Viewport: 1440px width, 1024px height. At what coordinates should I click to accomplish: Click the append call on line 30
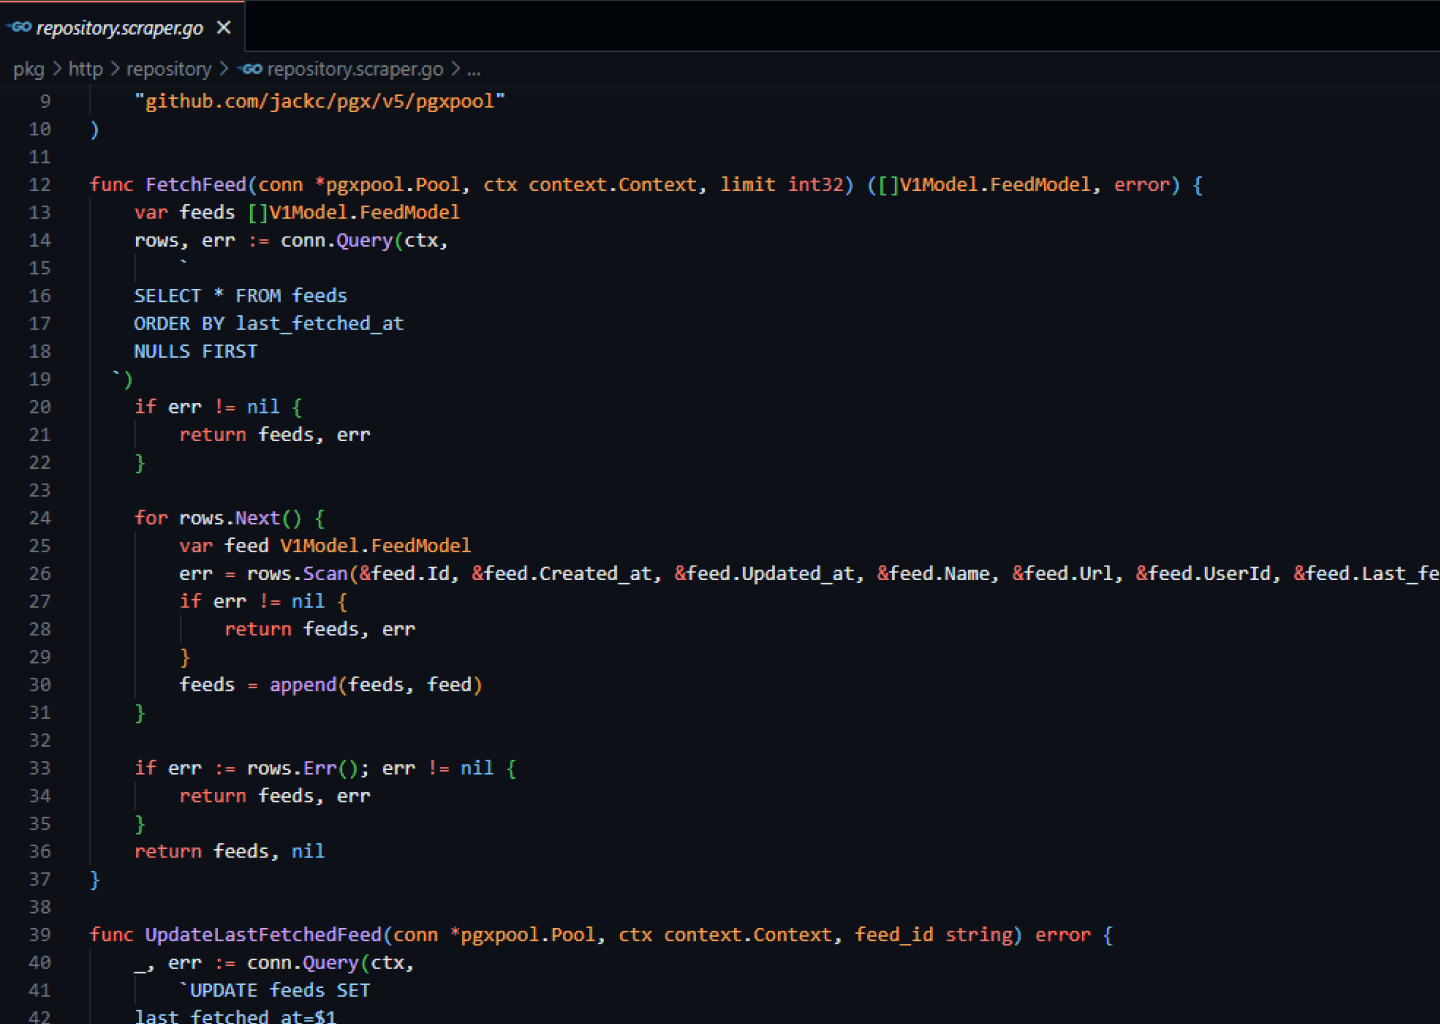point(302,684)
